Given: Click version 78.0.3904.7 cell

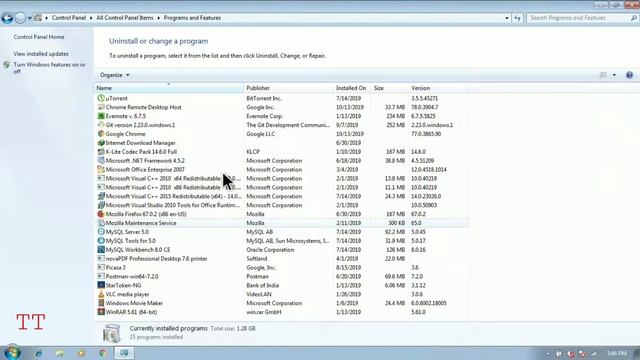Looking at the screenshot, I should (x=424, y=107).
